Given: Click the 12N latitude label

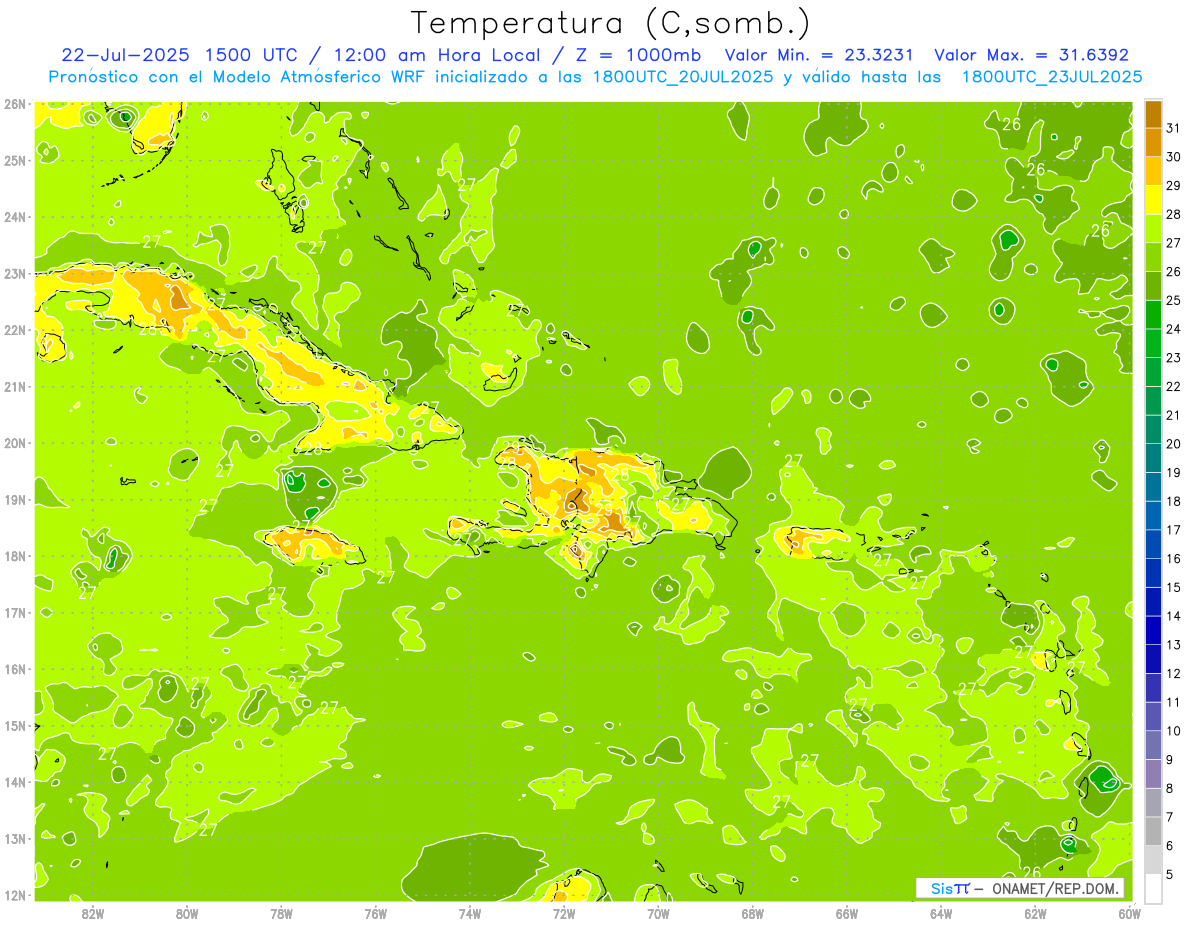Looking at the screenshot, I should (x=14, y=894).
